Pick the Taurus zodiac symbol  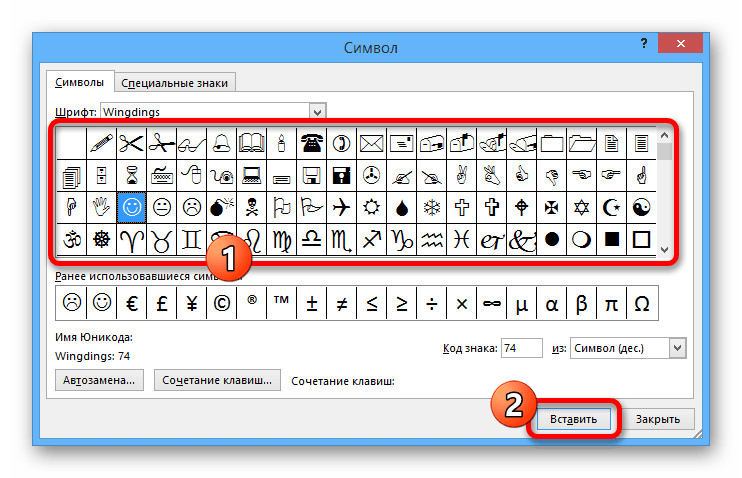161,239
